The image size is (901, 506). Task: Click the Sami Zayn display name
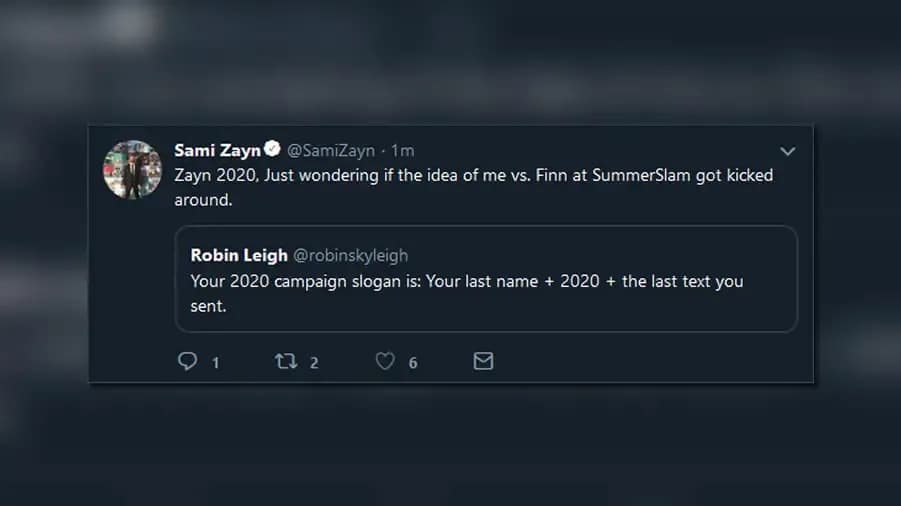216,150
